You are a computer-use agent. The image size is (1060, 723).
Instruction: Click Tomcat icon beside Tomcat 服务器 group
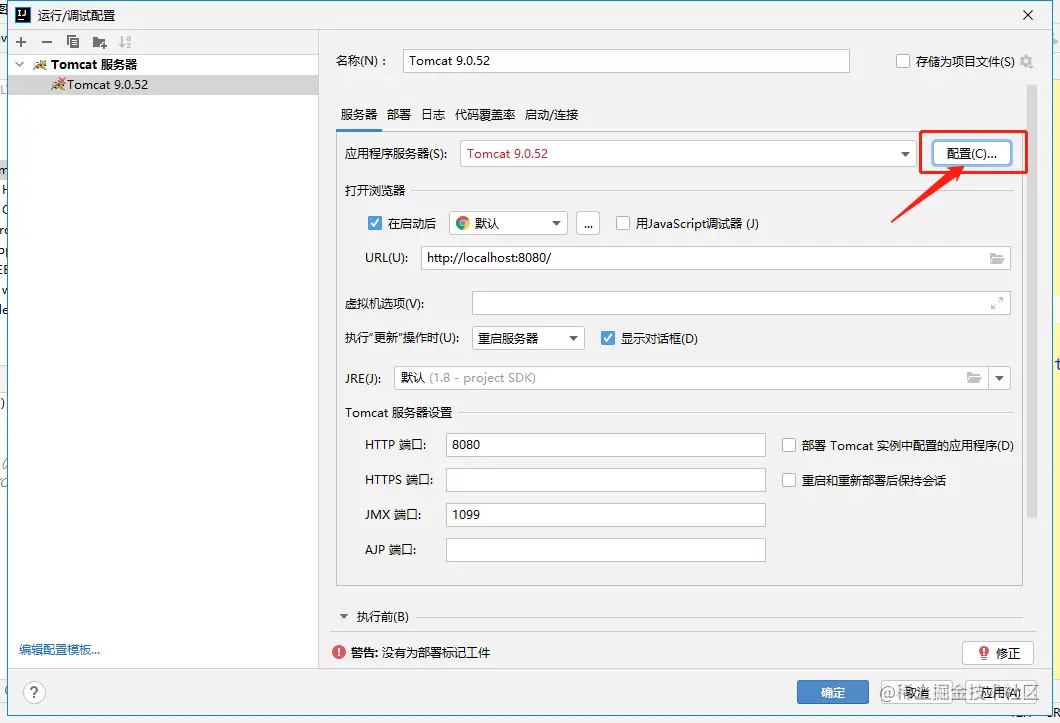click(x=40, y=65)
